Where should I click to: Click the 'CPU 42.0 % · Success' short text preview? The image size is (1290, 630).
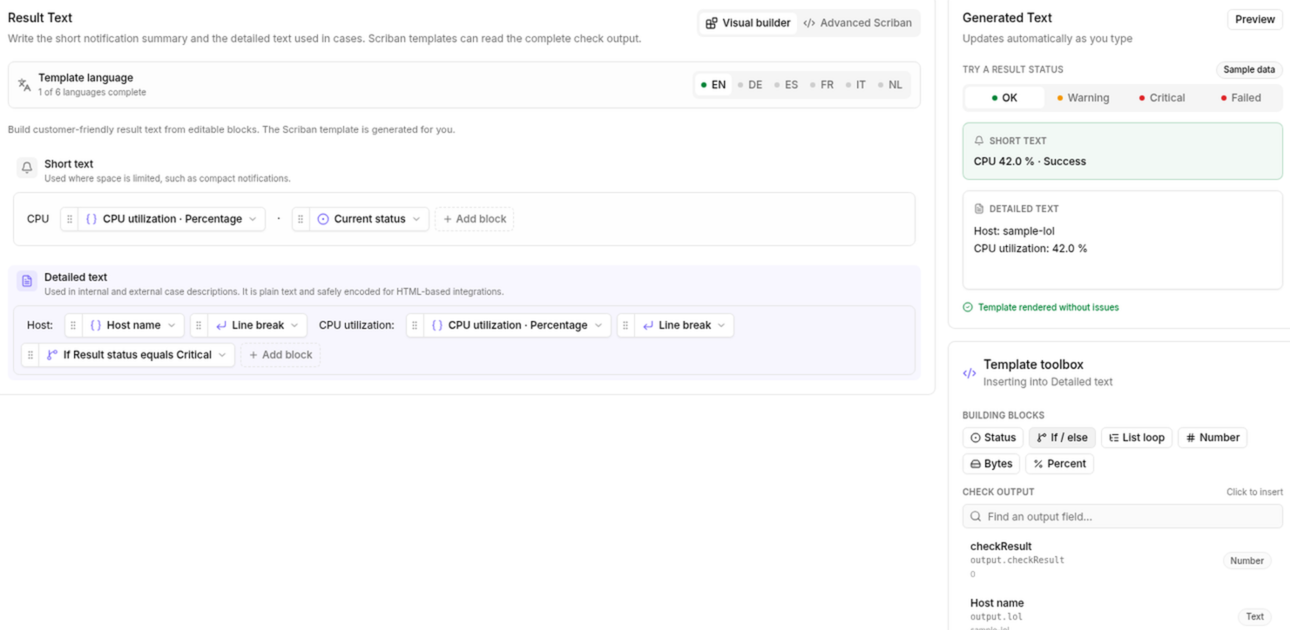[1030, 161]
